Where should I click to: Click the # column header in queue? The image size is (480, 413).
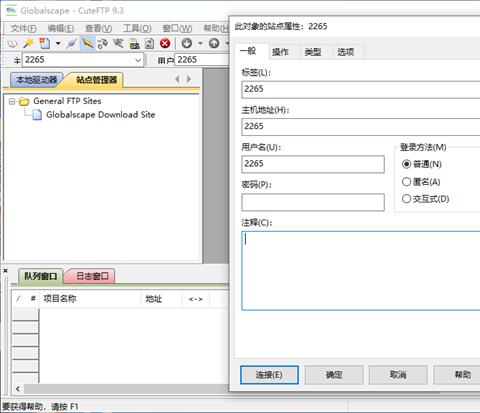[x=33, y=299]
